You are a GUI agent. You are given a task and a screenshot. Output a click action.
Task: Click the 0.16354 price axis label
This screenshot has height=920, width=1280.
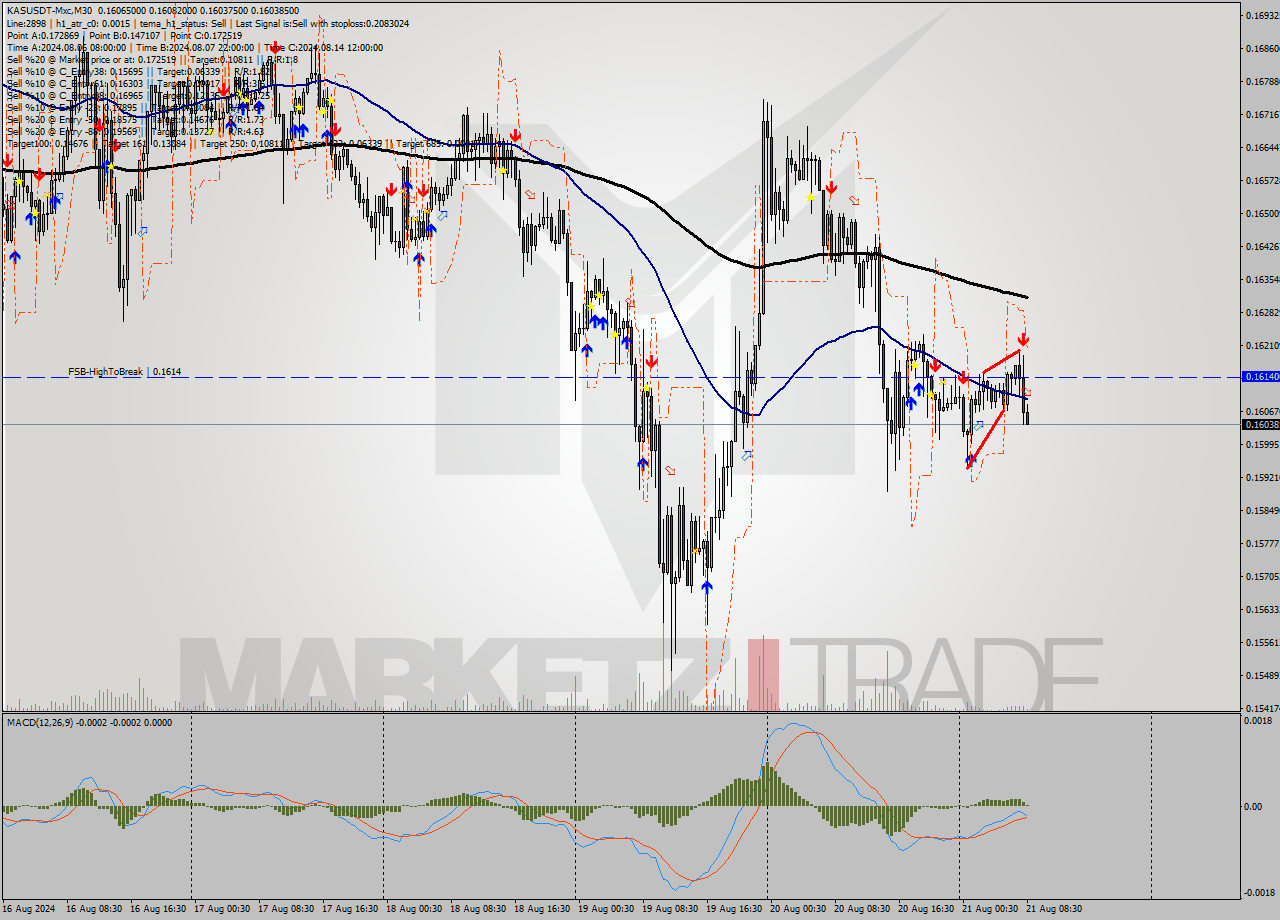pos(1262,279)
